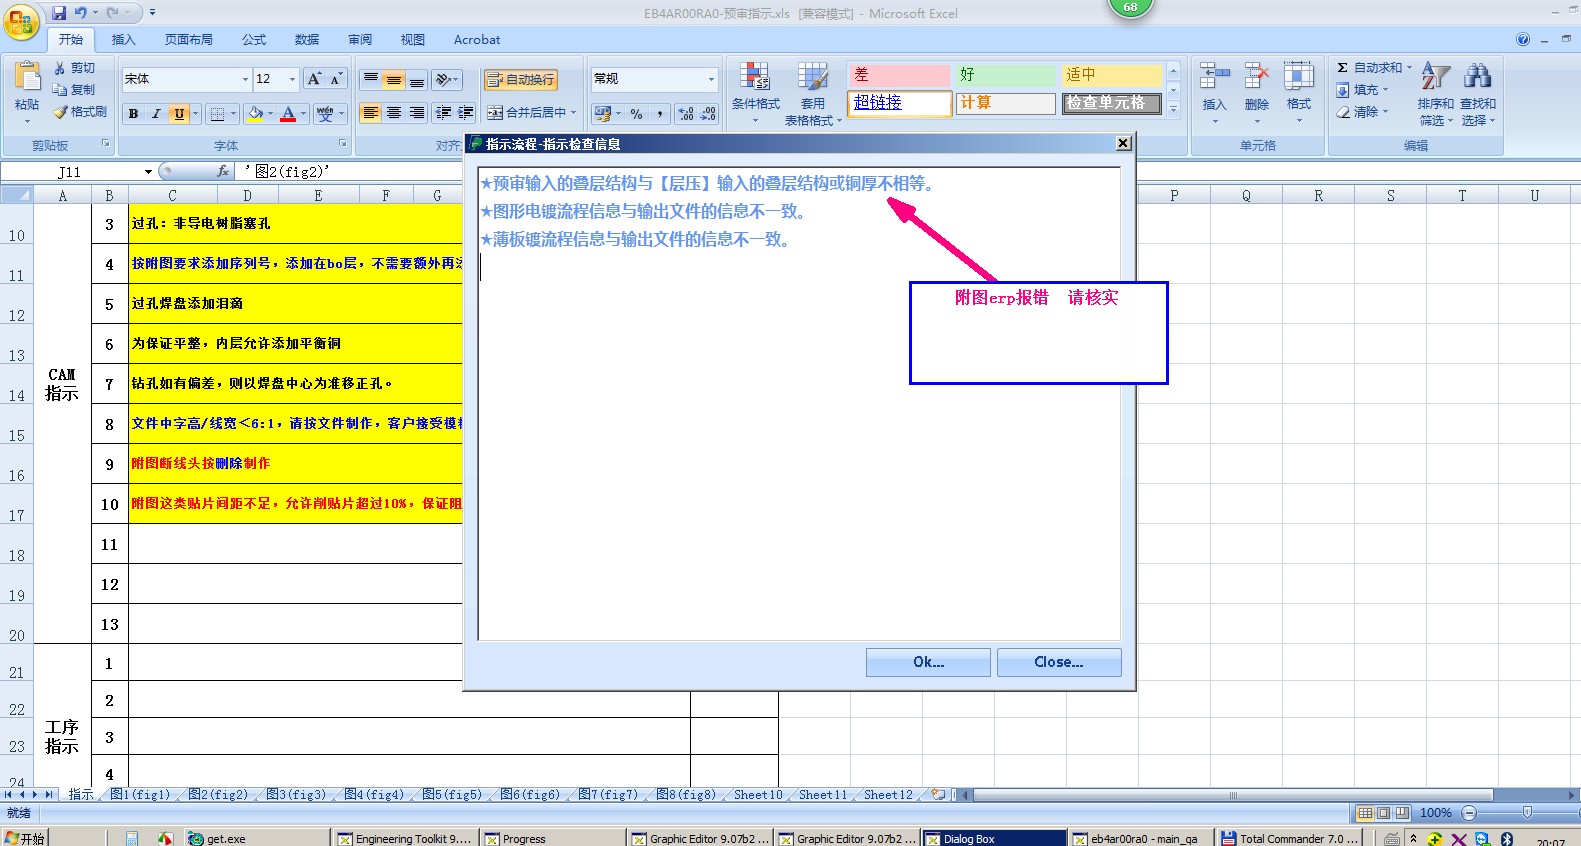Click the Office orb button
Viewport: 1581px width, 846px height.
[x=22, y=20]
